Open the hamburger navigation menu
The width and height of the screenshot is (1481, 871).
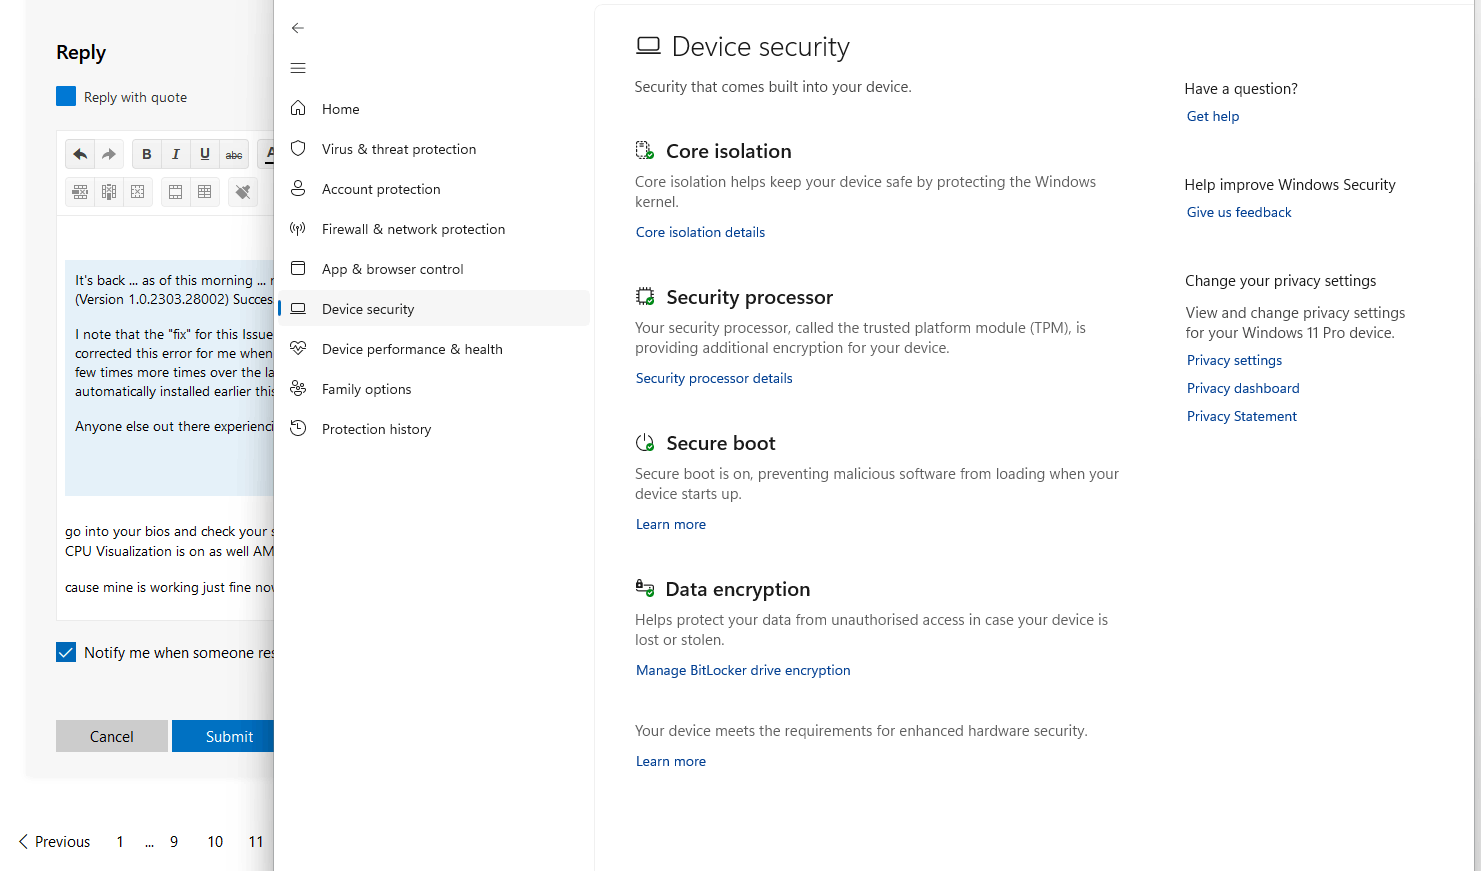click(298, 68)
